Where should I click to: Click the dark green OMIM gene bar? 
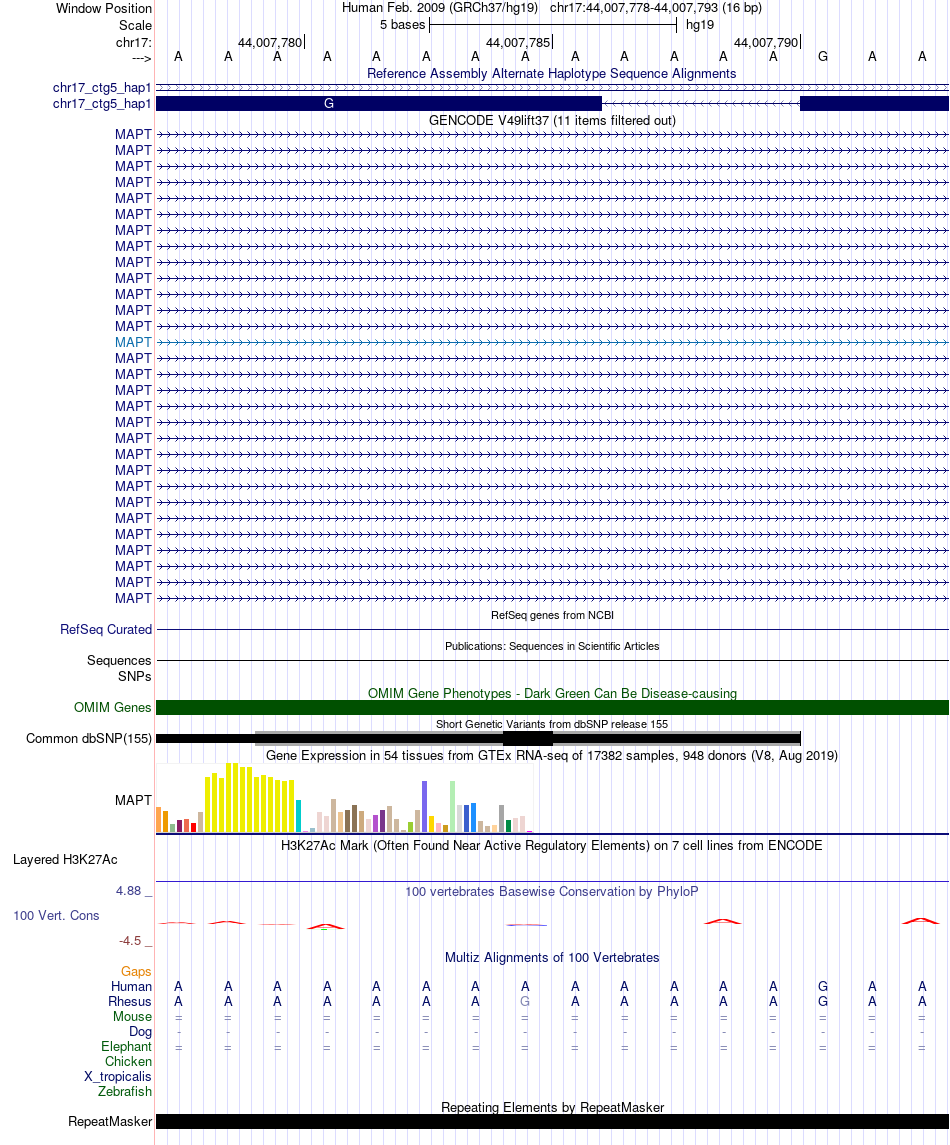coord(552,708)
